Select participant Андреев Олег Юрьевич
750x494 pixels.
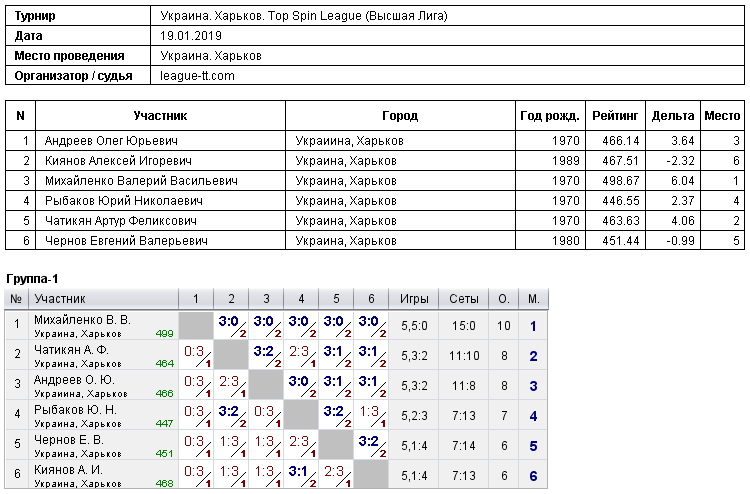[x=111, y=141]
